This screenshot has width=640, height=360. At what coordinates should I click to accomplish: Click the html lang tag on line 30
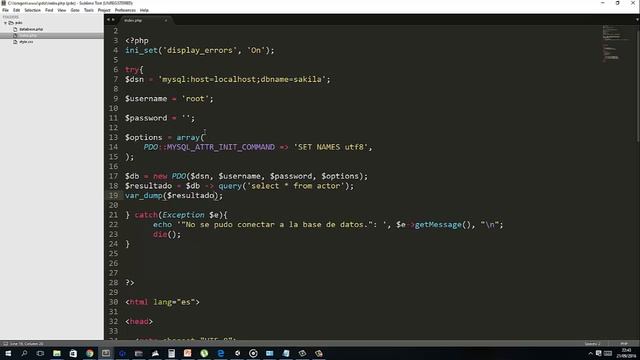coord(162,302)
